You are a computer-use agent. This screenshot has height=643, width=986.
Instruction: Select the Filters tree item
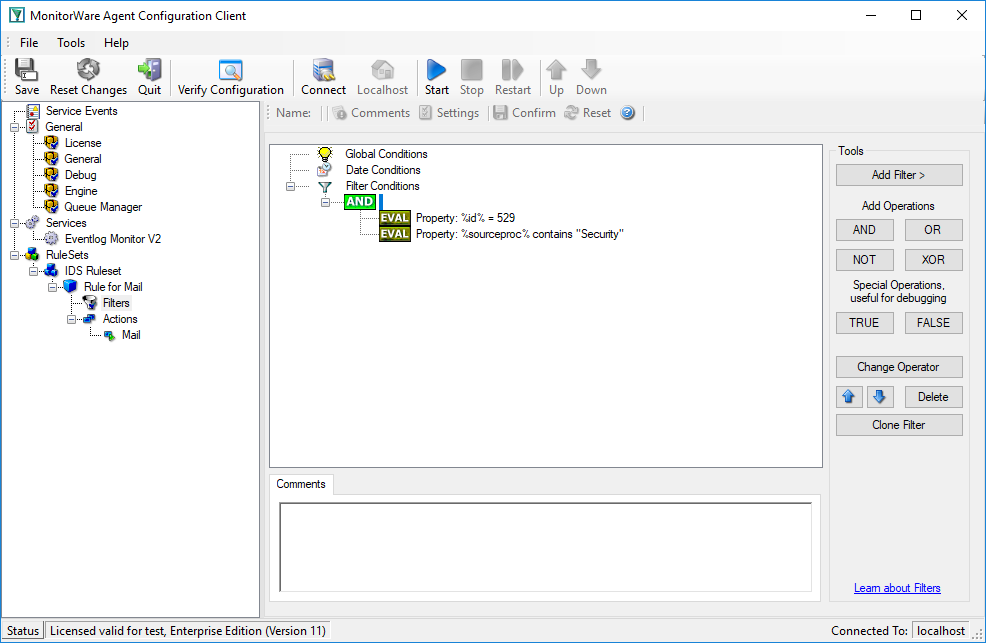coord(116,303)
